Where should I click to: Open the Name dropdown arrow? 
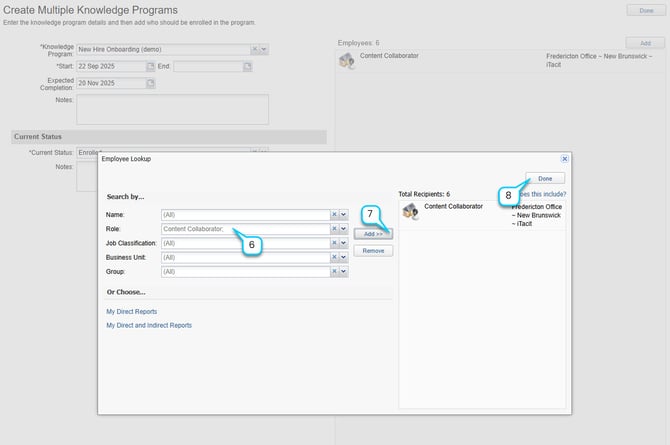pos(344,215)
